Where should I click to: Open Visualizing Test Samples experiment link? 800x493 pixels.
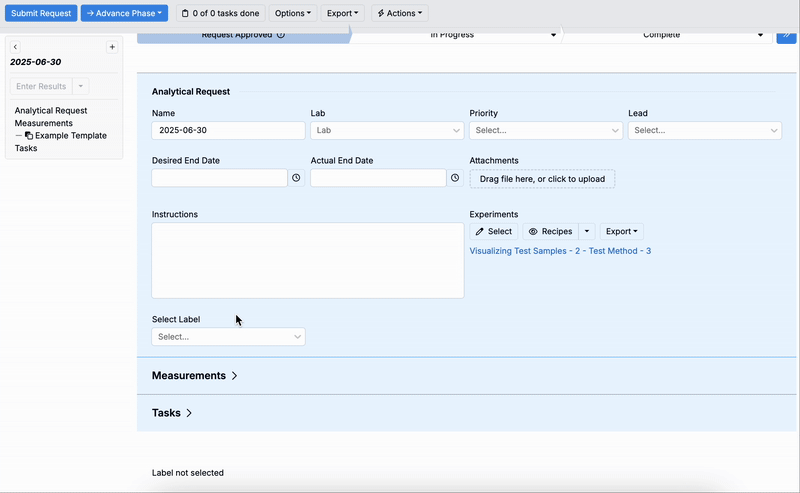[x=560, y=251]
